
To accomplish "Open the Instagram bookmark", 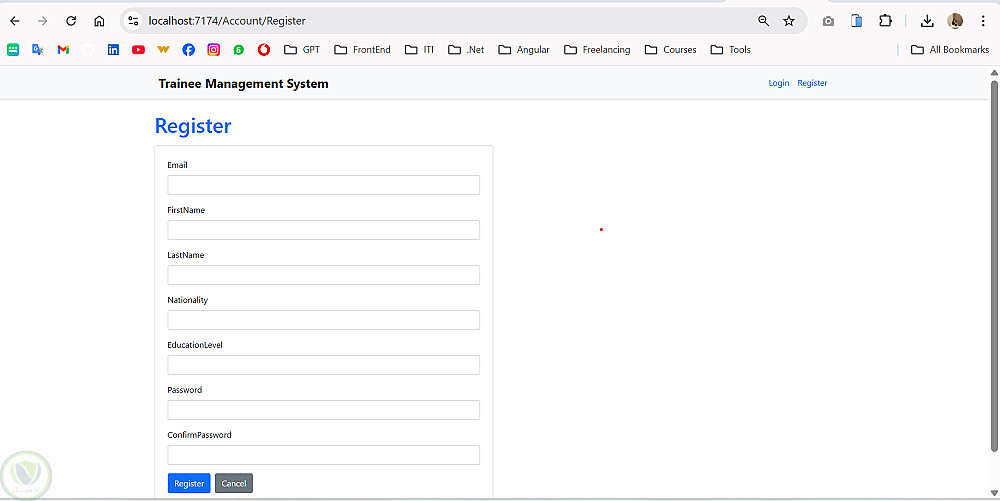I will click(x=214, y=50).
